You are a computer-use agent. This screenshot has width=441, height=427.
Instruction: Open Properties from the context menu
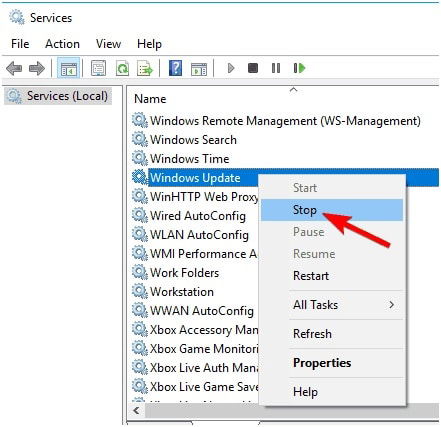332,363
